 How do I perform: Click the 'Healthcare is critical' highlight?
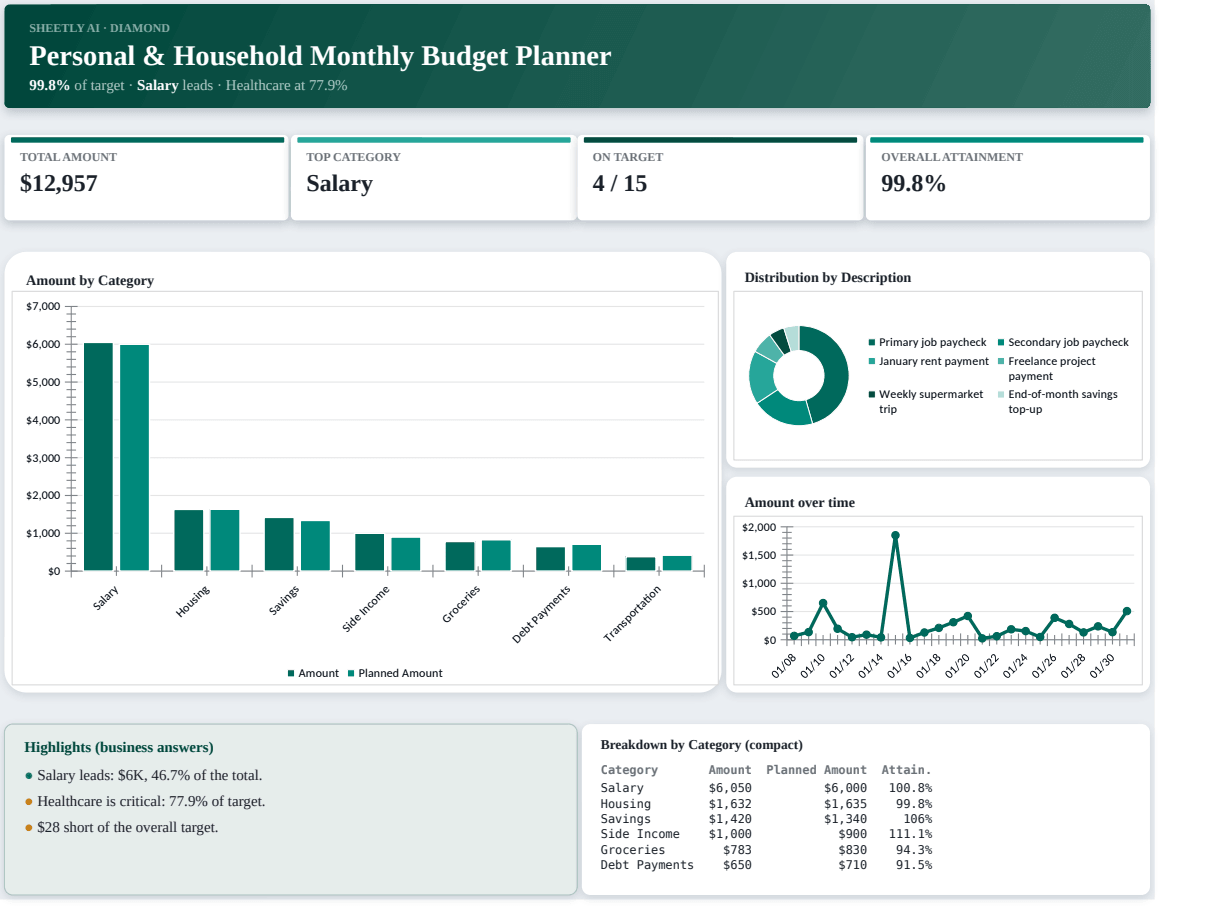151,802
